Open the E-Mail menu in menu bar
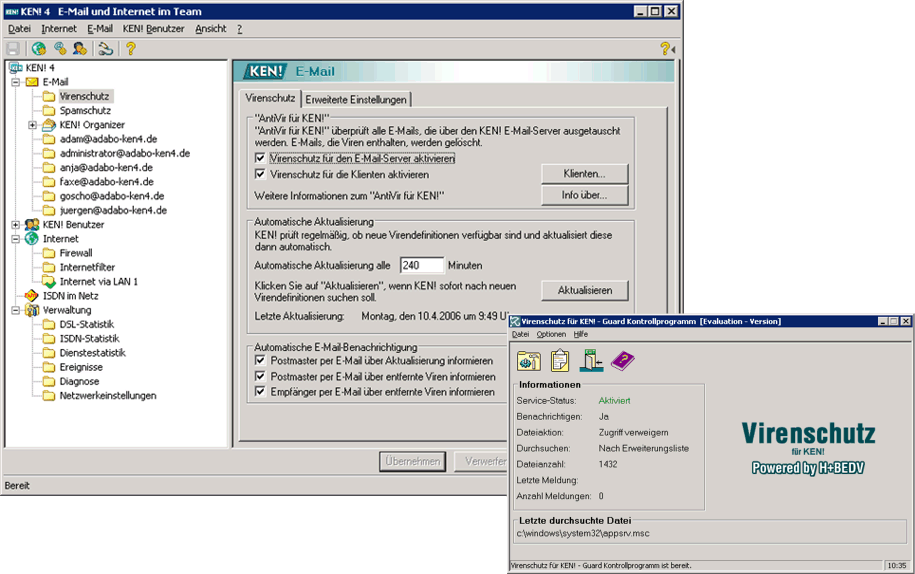 tap(100, 29)
